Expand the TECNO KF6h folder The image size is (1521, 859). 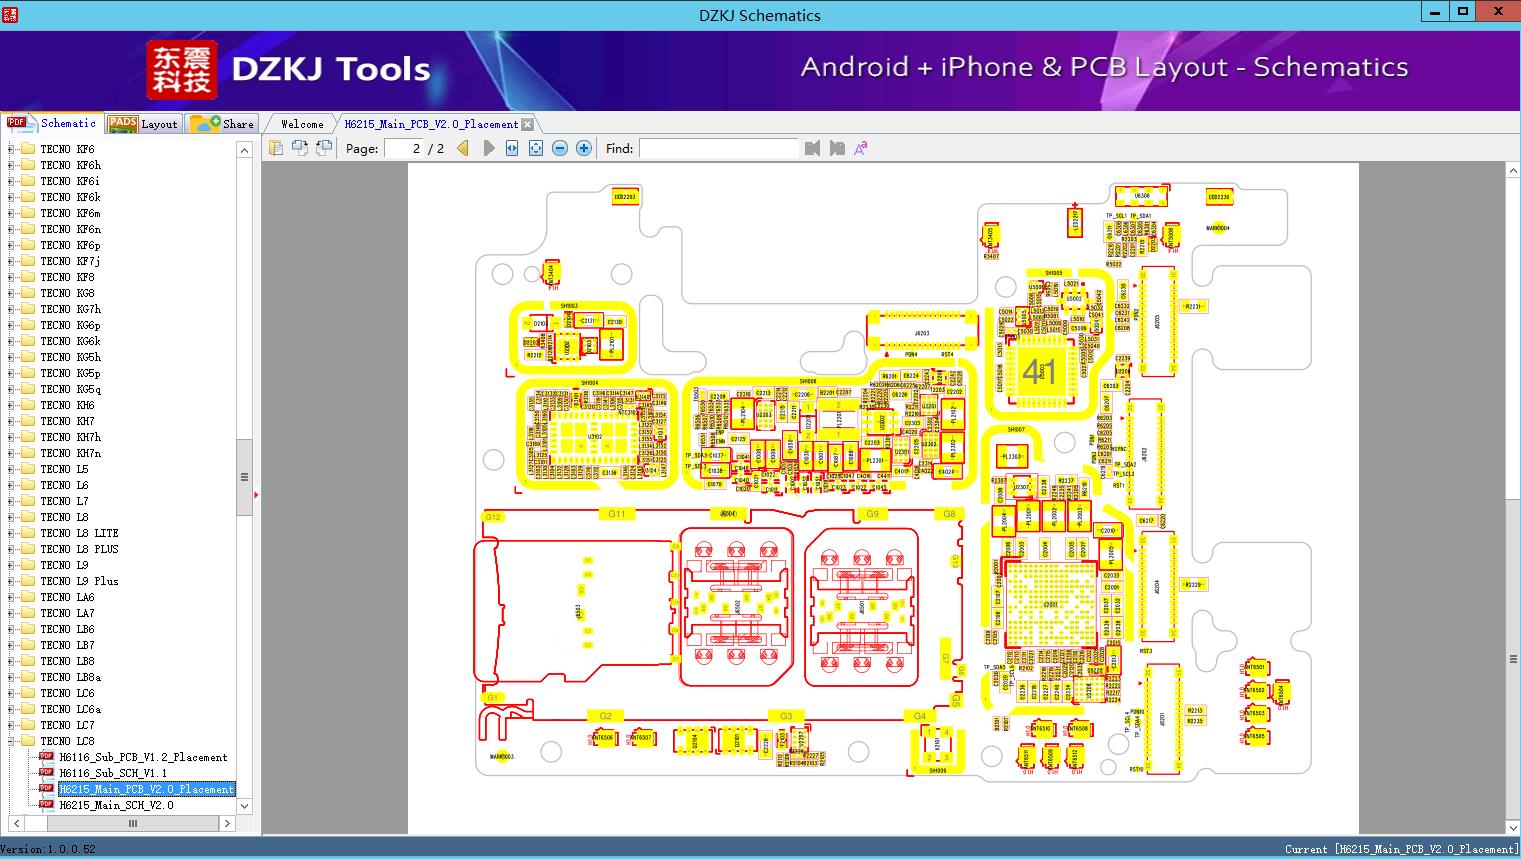point(11,165)
